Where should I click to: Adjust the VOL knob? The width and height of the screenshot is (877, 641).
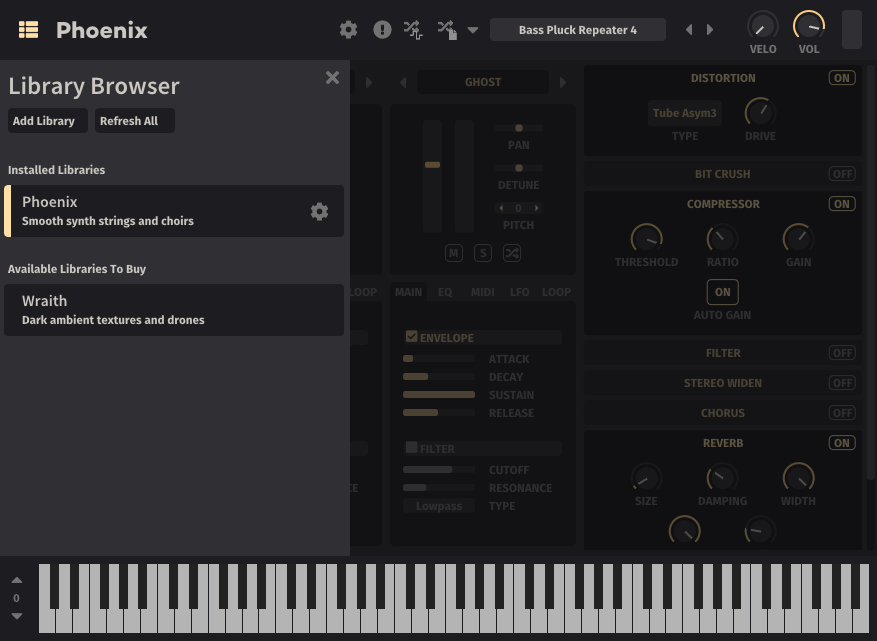tap(809, 26)
